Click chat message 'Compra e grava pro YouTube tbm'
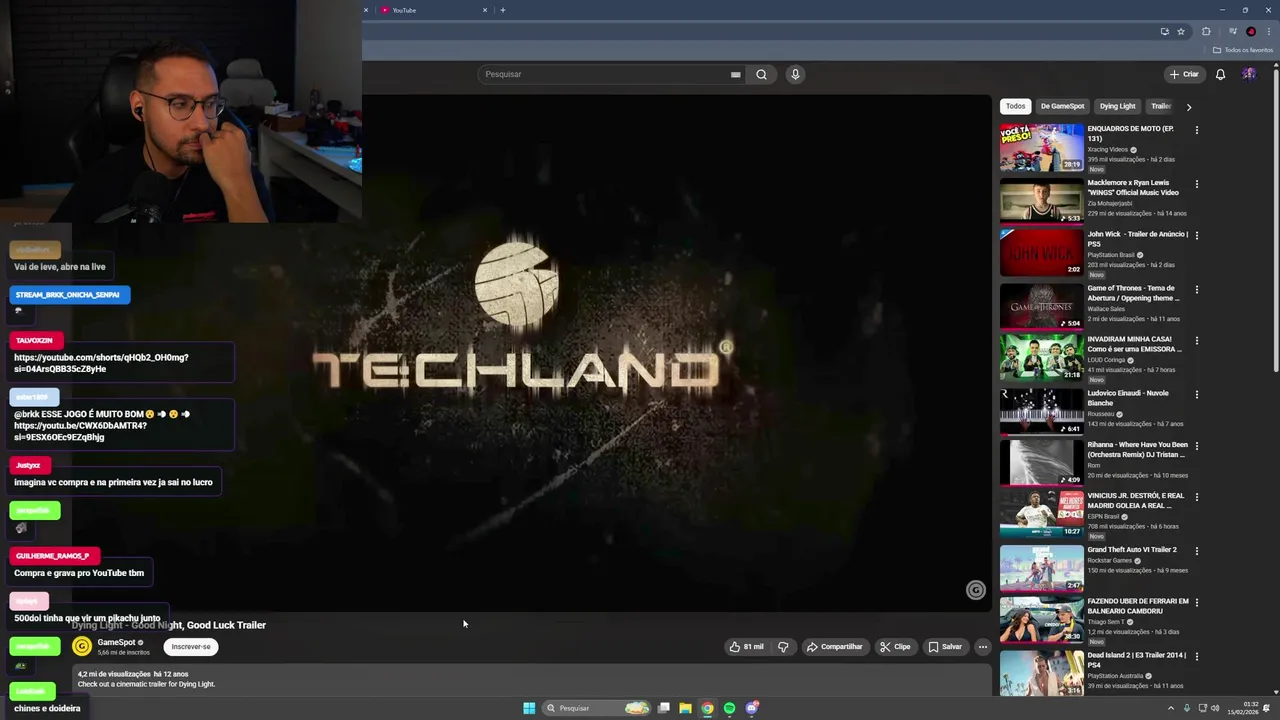 [x=79, y=573]
